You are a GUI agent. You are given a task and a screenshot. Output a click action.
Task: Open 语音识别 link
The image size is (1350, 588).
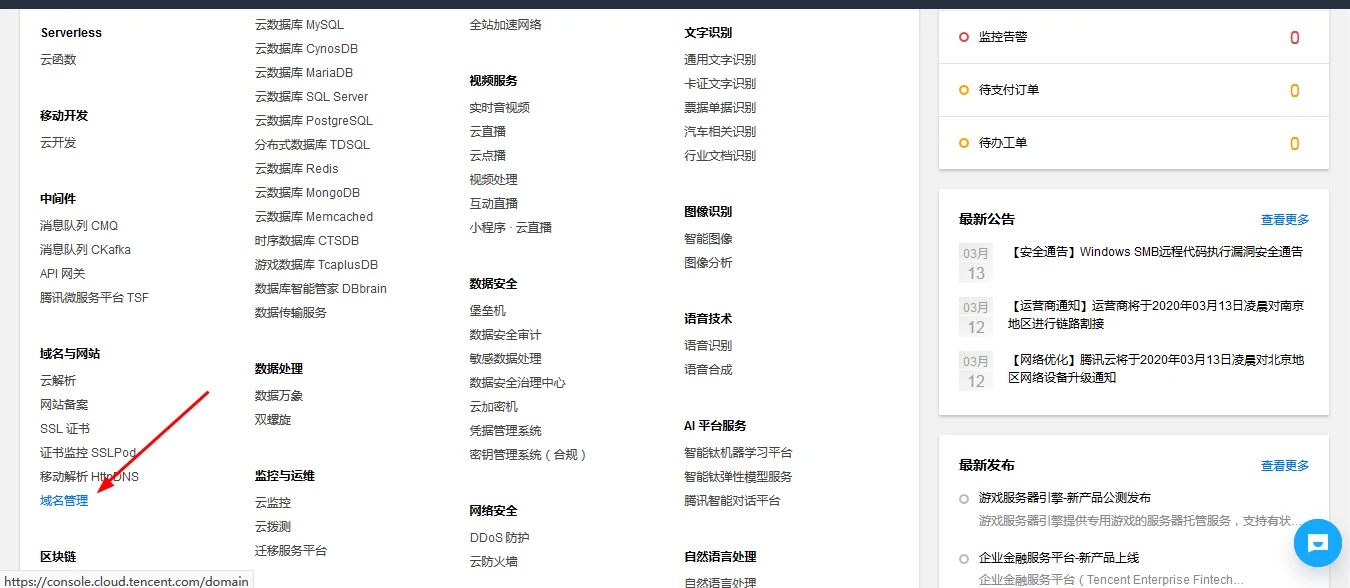tap(708, 346)
